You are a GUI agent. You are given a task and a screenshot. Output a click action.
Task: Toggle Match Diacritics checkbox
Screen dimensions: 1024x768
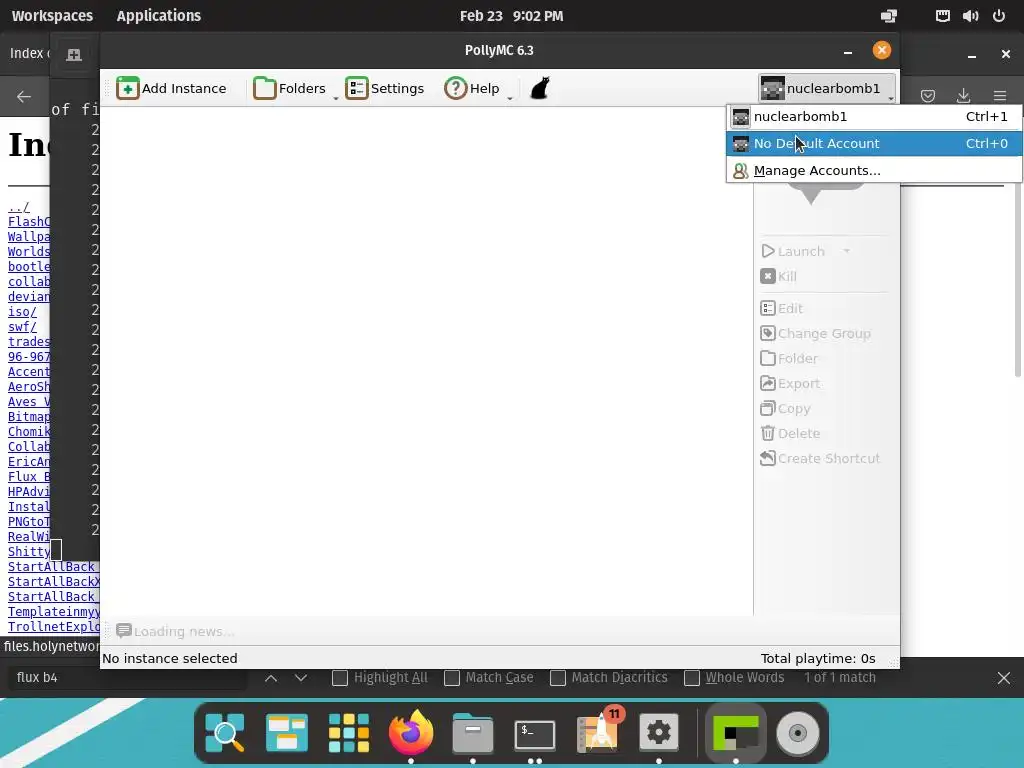[558, 678]
